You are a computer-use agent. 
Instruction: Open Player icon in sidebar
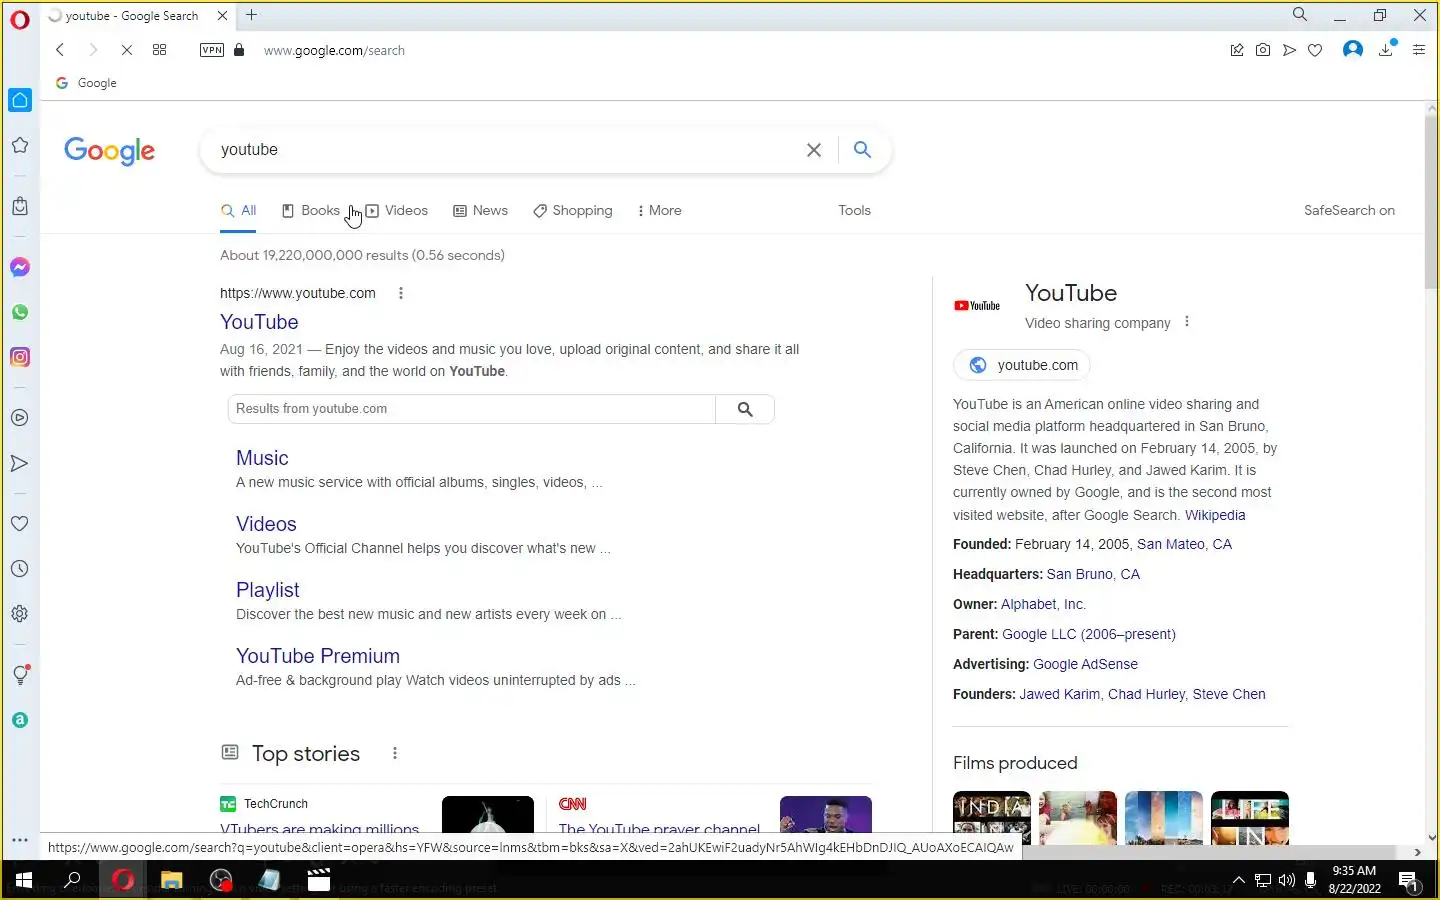(20, 418)
